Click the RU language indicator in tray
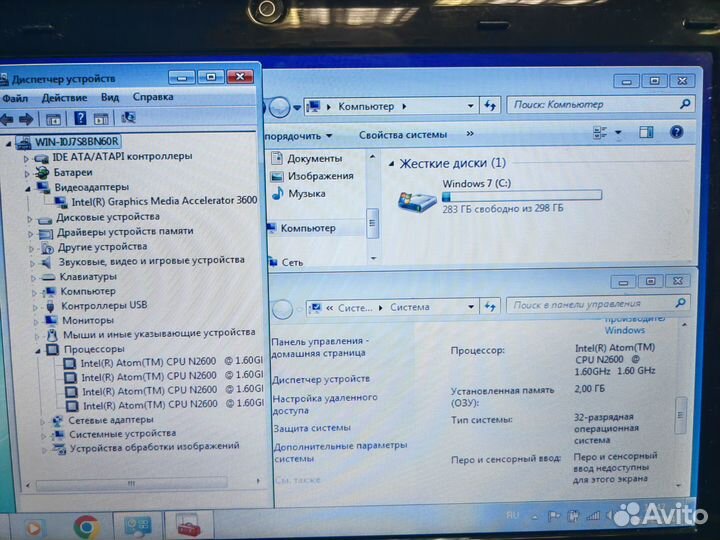Image resolution: width=720 pixels, height=540 pixels. pyautogui.click(x=512, y=515)
